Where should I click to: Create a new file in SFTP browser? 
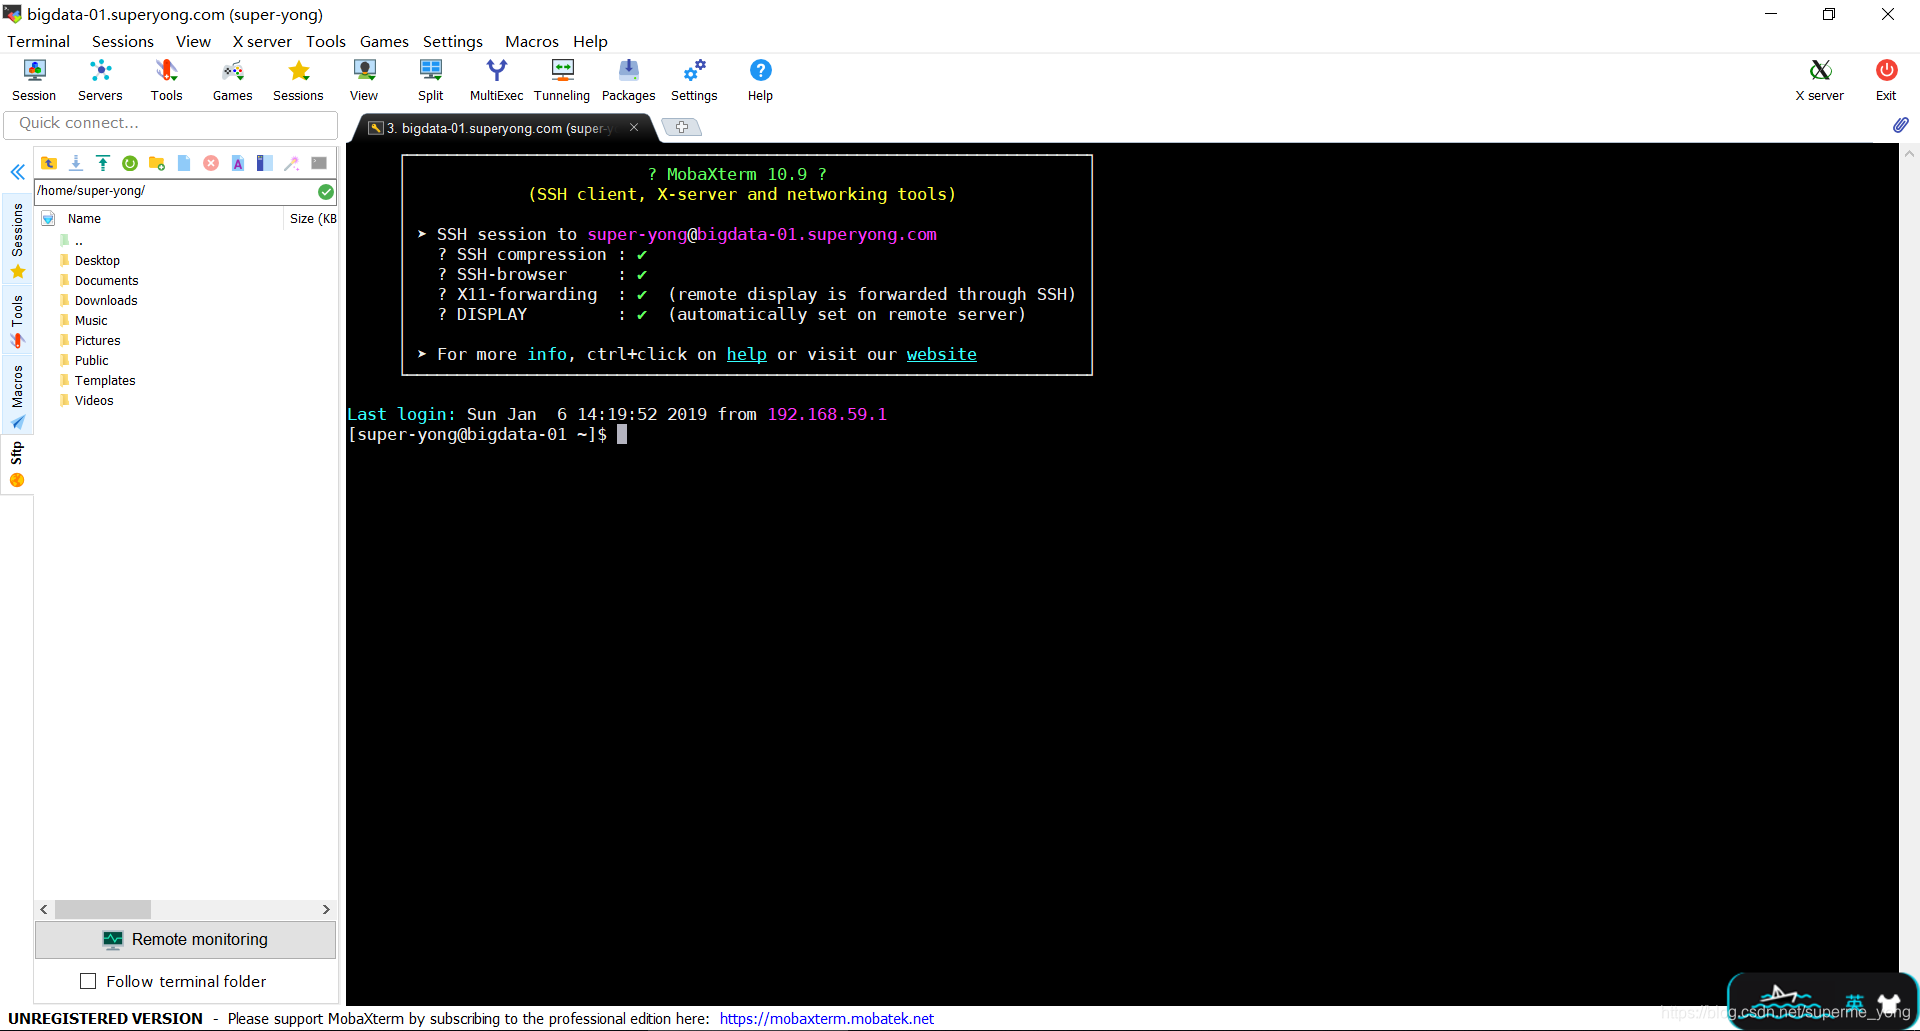pos(184,163)
